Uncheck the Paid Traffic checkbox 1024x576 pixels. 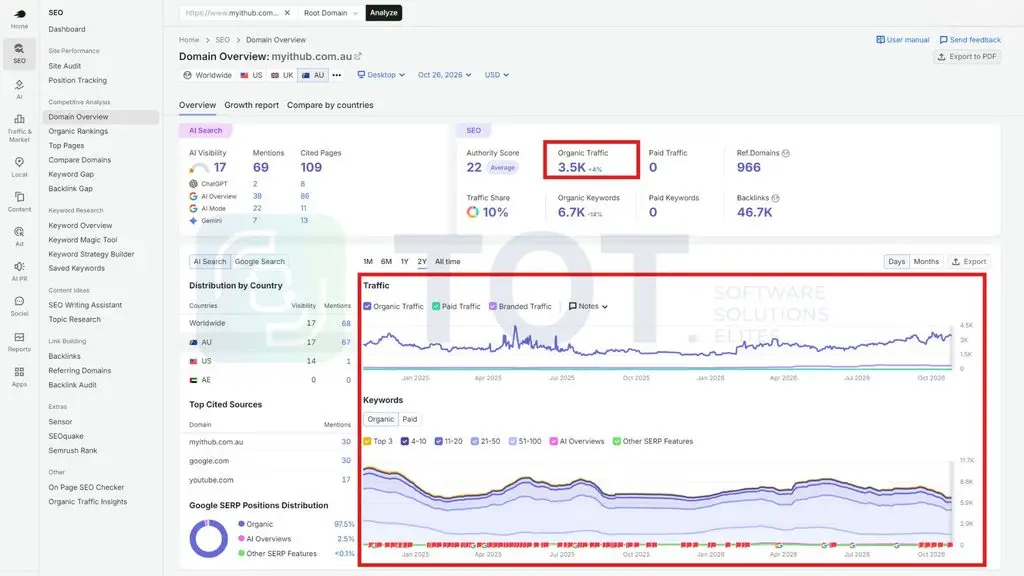(436, 306)
